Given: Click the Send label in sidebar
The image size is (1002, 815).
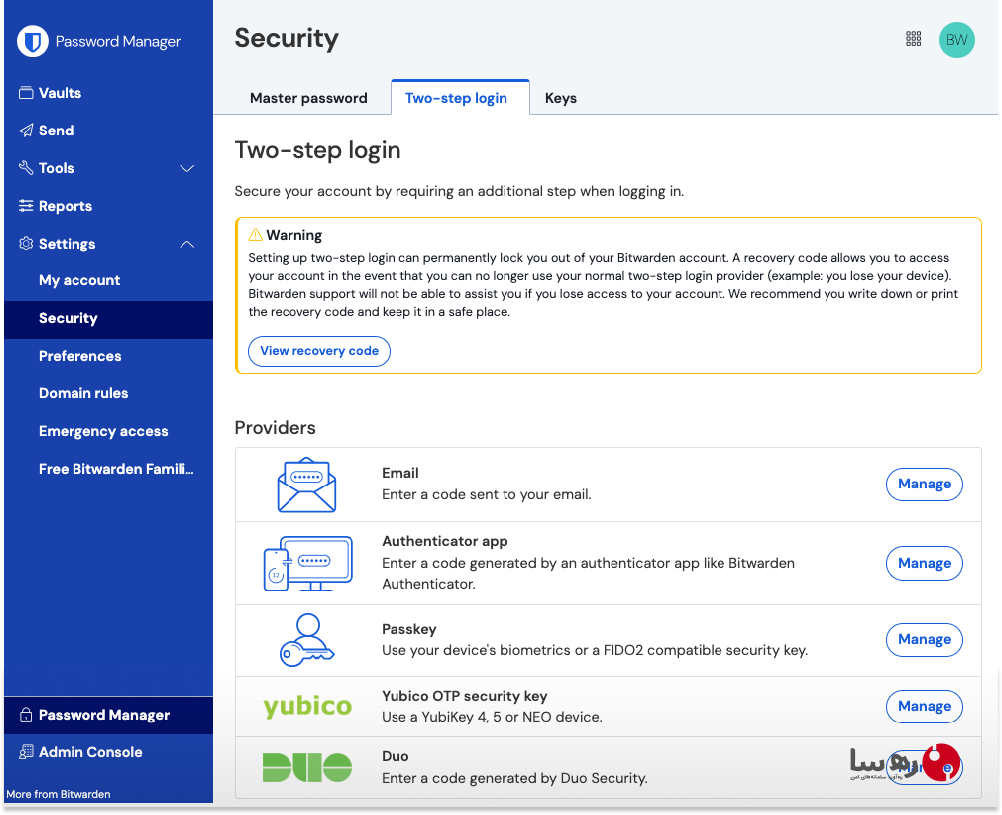Looking at the screenshot, I should point(56,130).
